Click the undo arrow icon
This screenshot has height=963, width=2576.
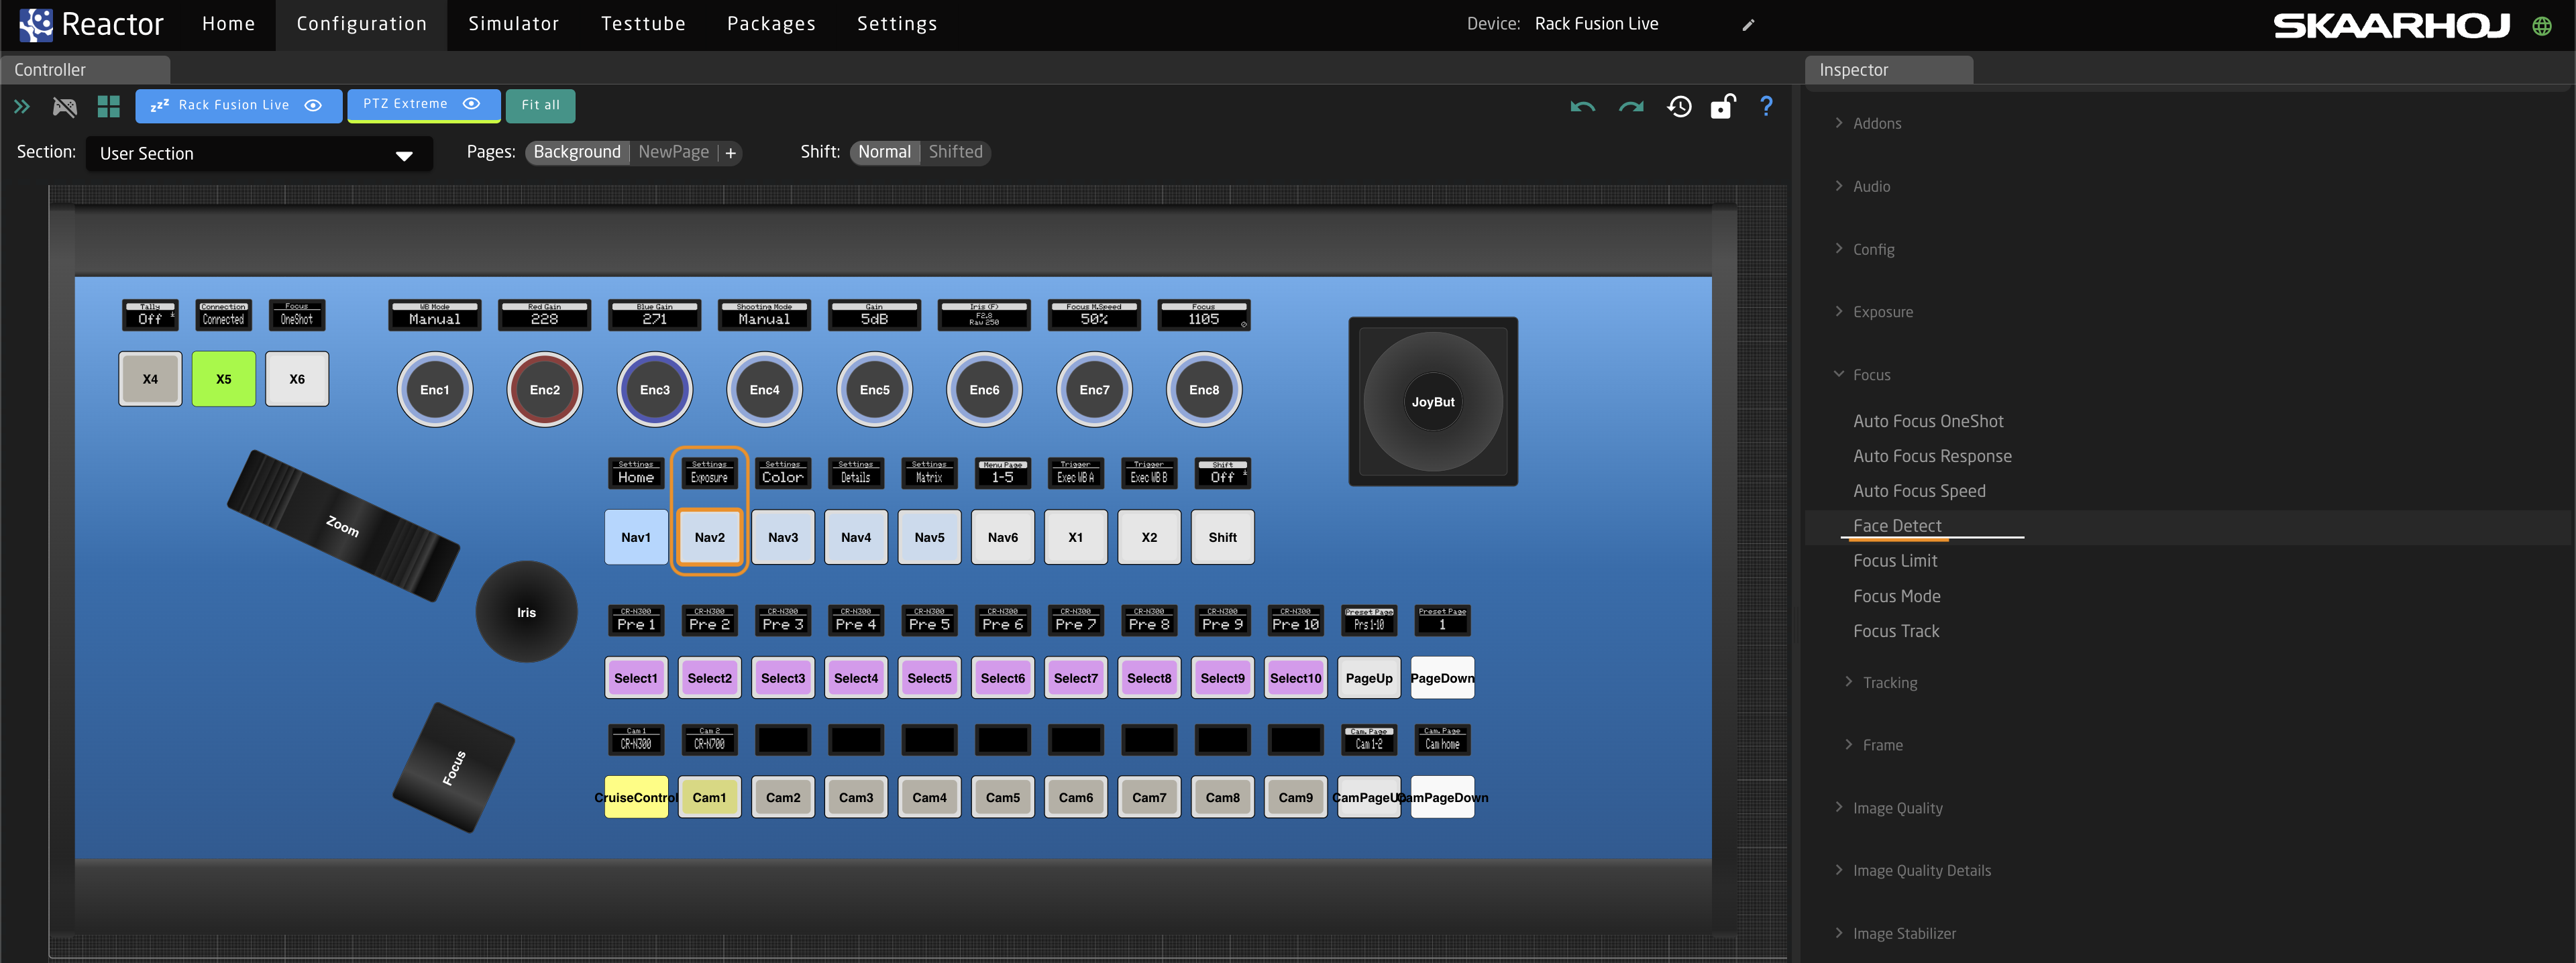point(1582,107)
